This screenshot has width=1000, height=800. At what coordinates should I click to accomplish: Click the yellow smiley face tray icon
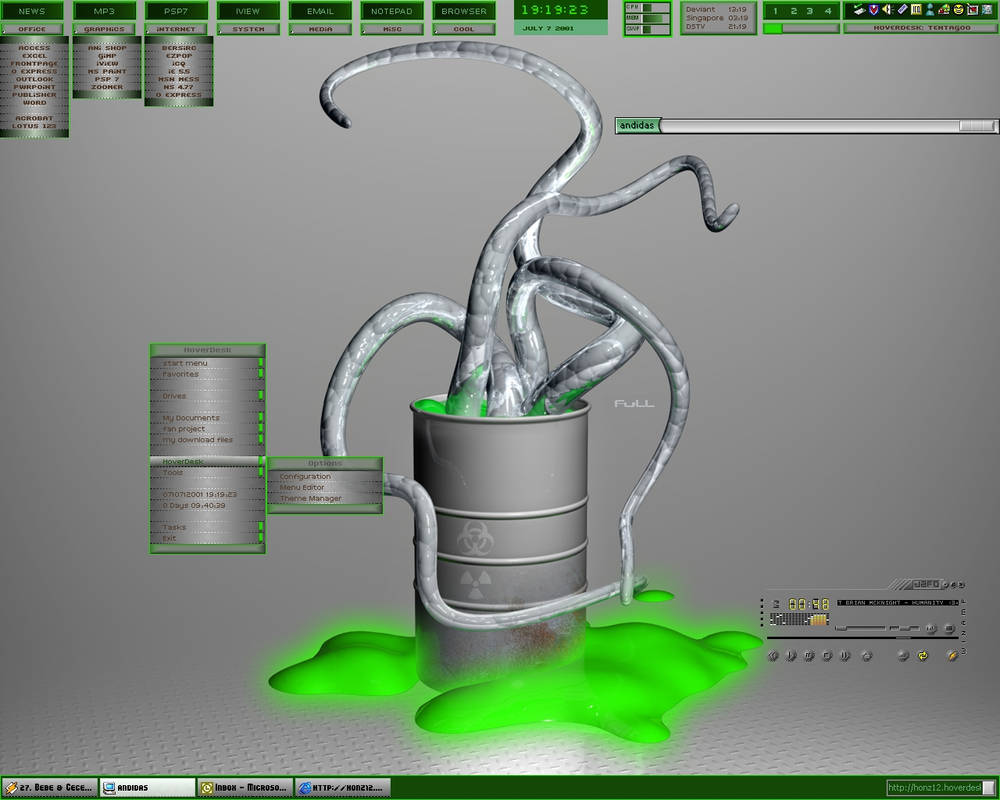(959, 9)
